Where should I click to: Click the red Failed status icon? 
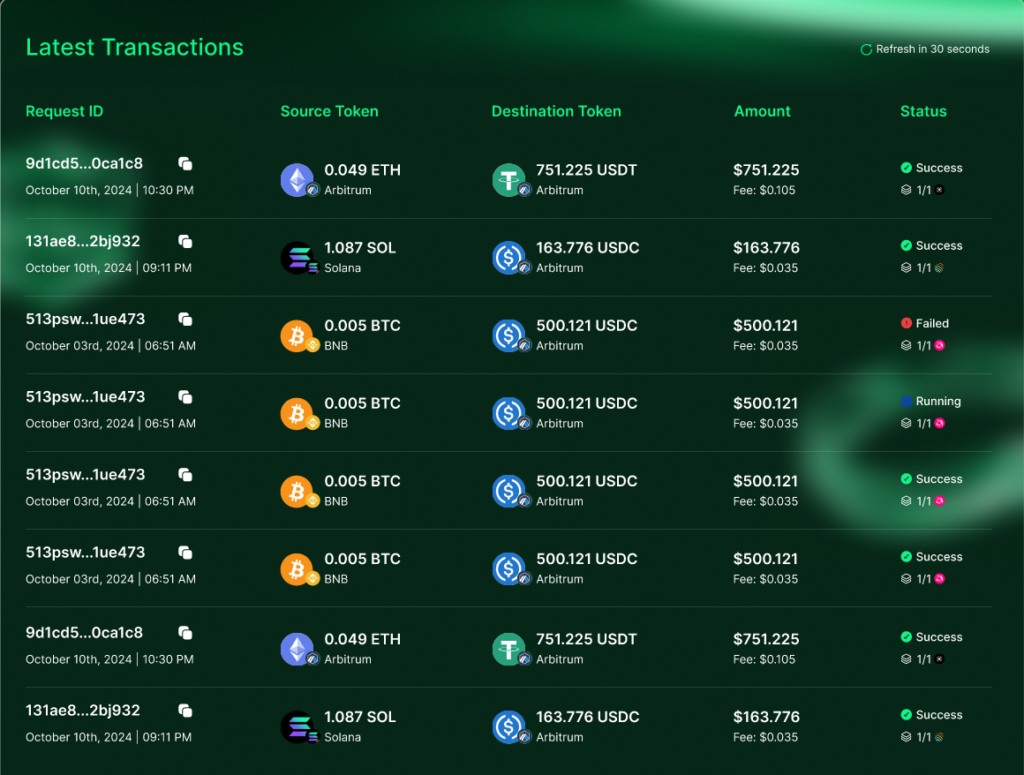[906, 323]
